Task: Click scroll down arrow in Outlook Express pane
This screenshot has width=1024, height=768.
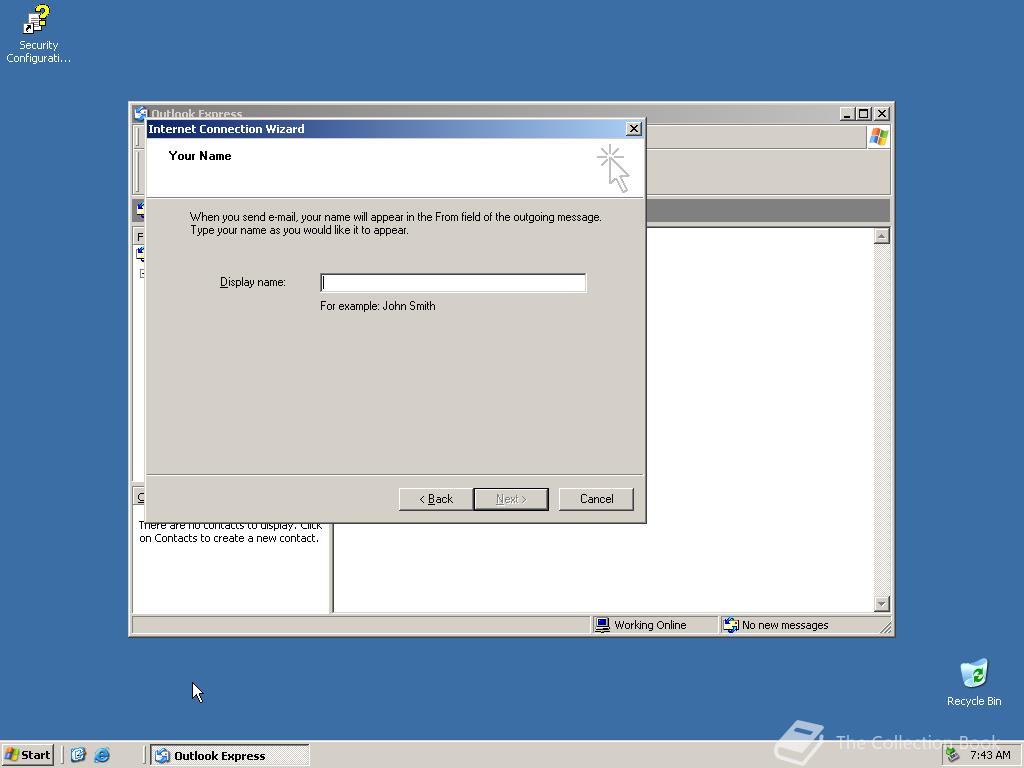Action: [x=882, y=604]
